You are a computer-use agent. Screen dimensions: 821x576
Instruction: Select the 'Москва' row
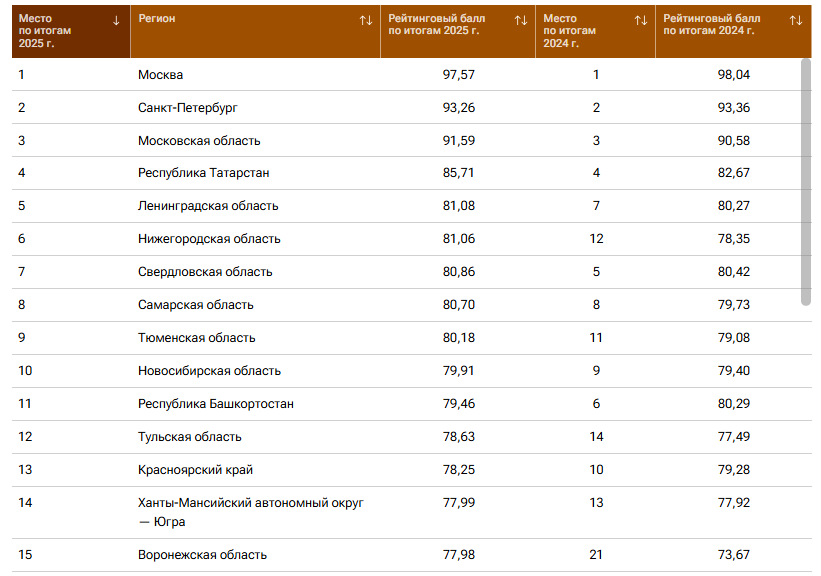click(x=412, y=74)
